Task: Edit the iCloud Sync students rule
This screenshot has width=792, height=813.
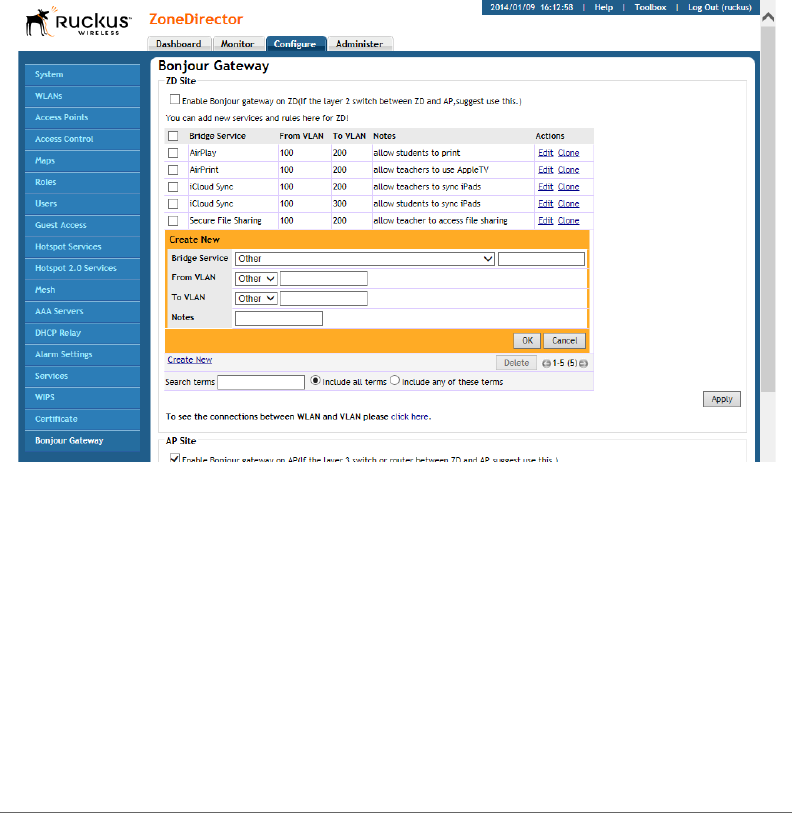Action: 546,204
